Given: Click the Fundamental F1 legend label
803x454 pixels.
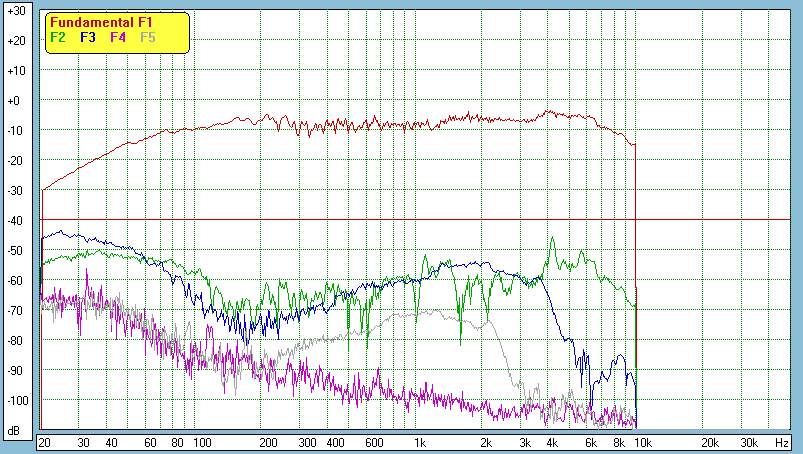Looking at the screenshot, I should [x=101, y=22].
